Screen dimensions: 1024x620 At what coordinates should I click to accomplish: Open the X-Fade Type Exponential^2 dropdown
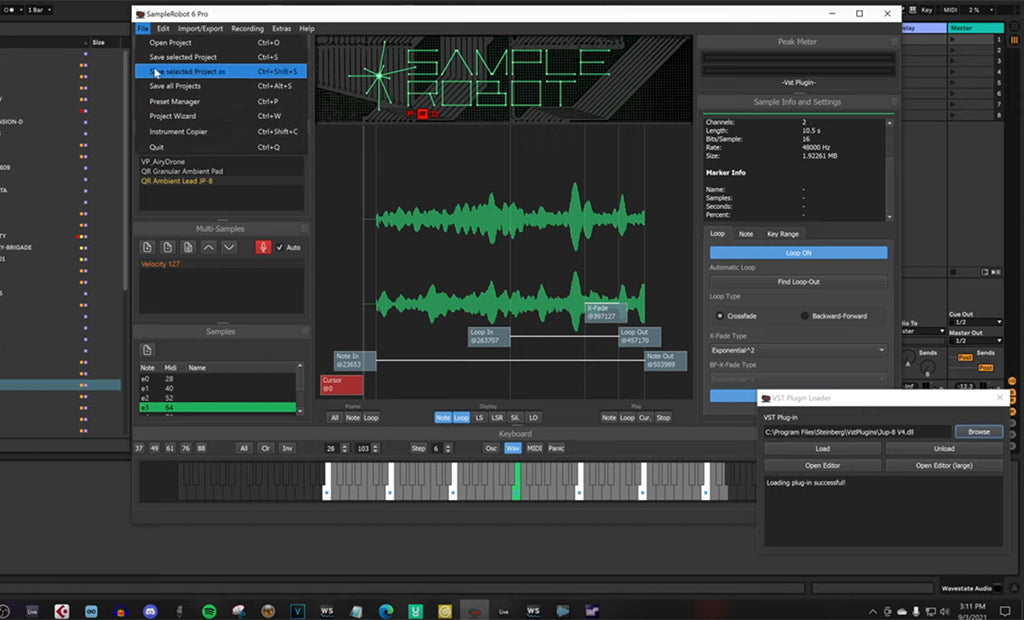click(795, 349)
